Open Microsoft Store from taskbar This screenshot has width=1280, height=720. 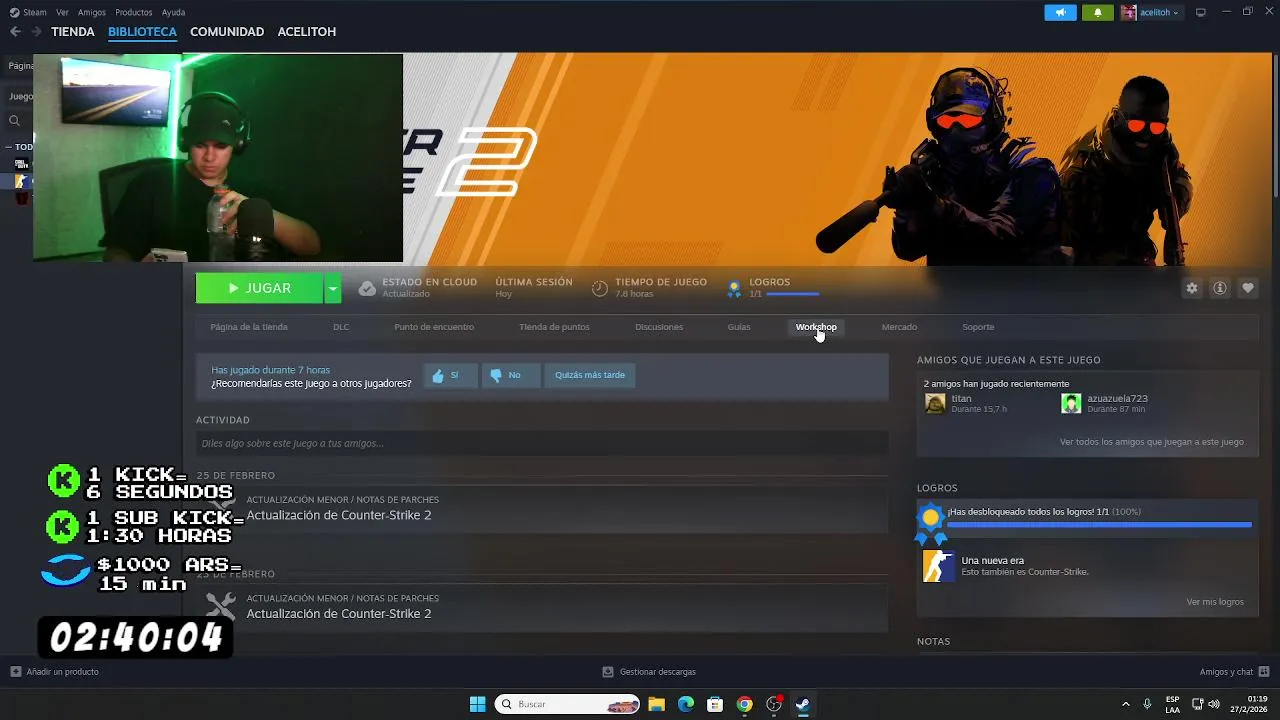pyautogui.click(x=715, y=704)
